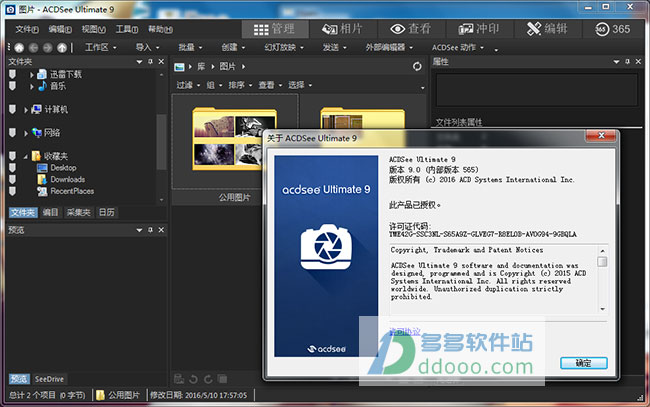
Task: Click the folder tree scrollbar down arrow
Action: 162,200
